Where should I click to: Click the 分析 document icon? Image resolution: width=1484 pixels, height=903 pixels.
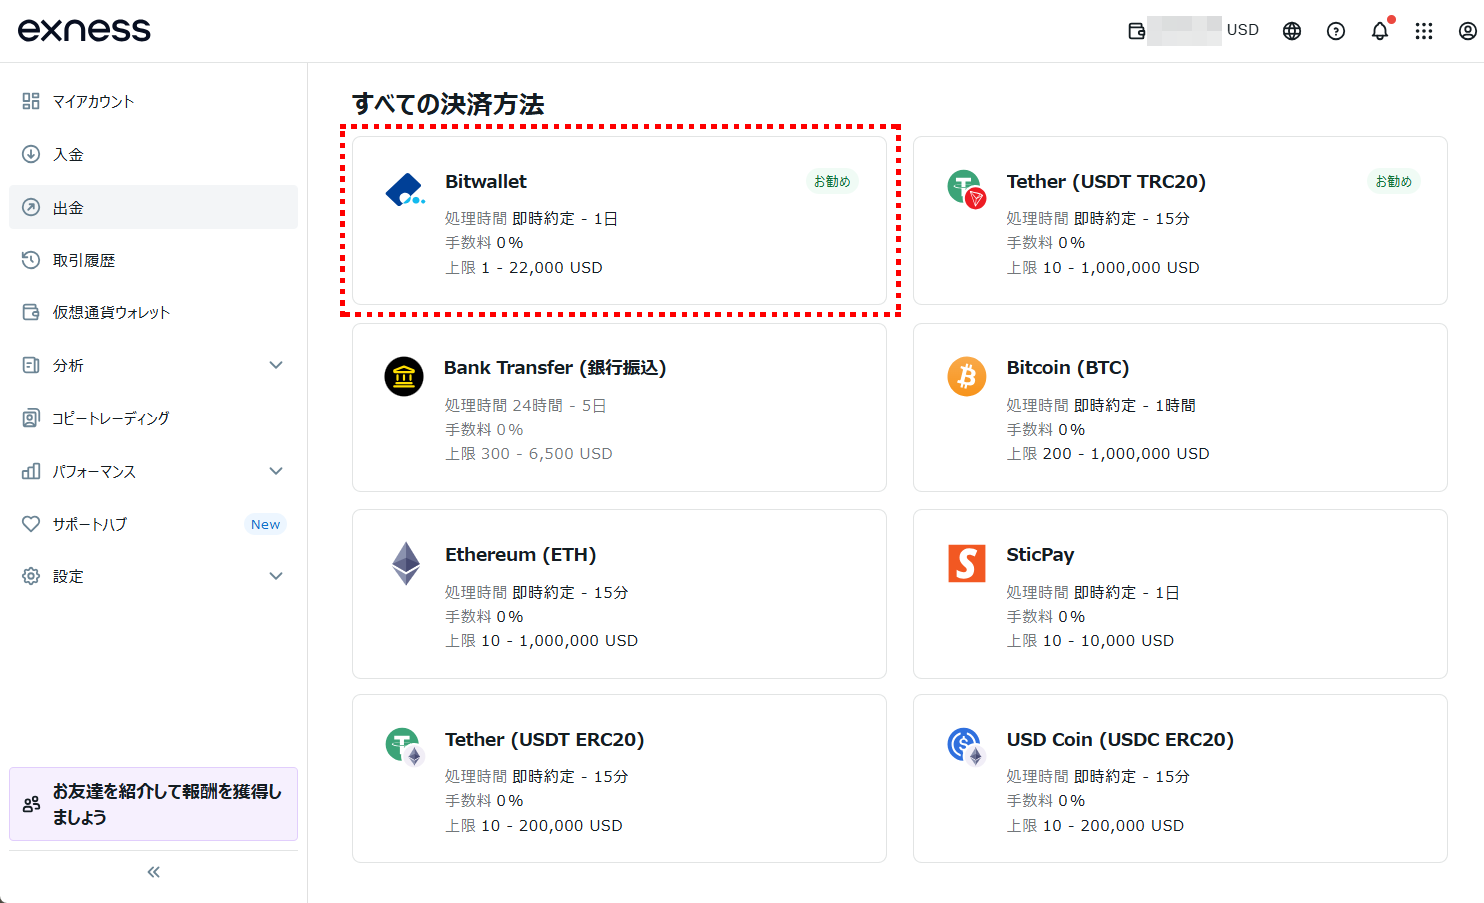31,365
